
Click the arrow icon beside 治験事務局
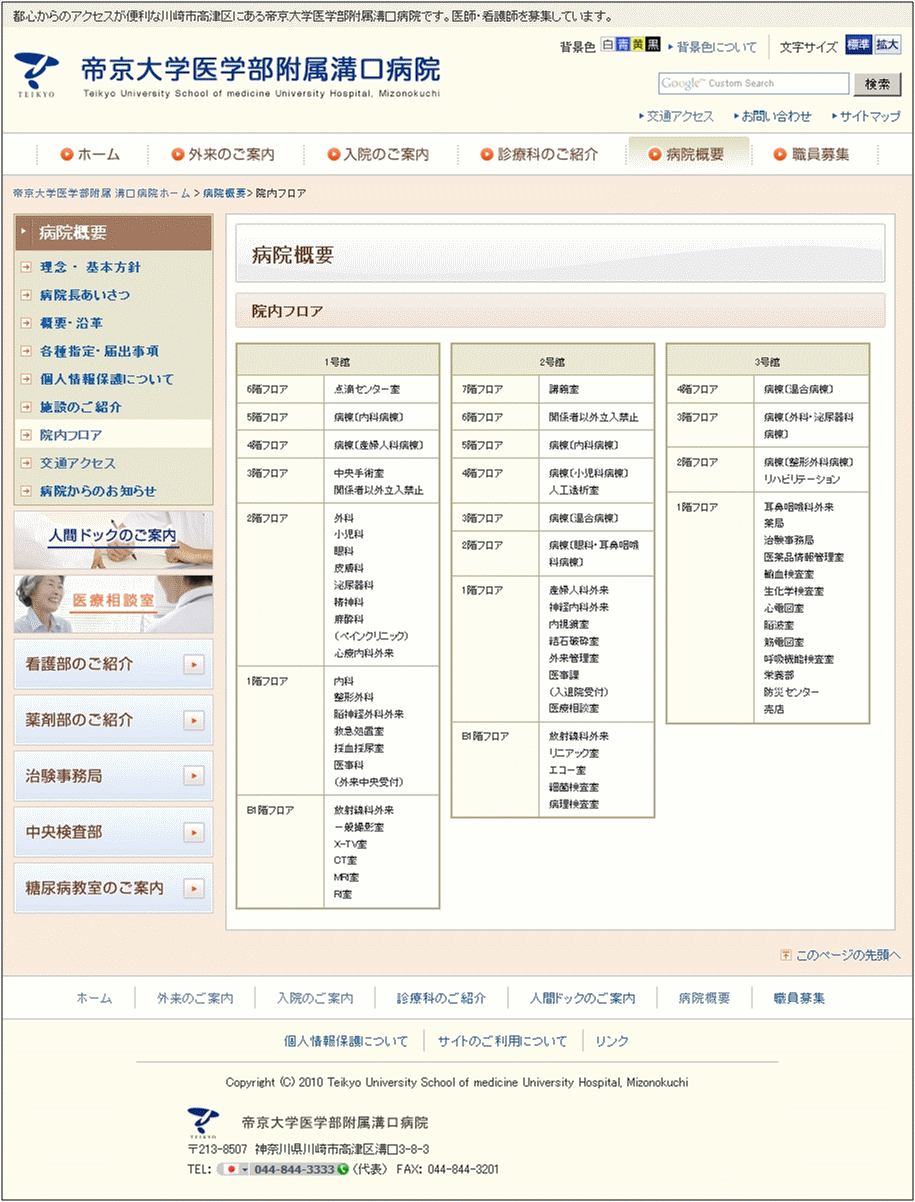pos(194,776)
